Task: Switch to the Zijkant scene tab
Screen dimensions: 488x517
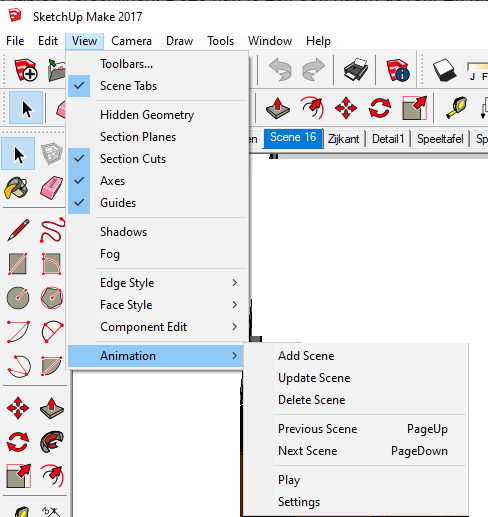Action: (x=344, y=139)
